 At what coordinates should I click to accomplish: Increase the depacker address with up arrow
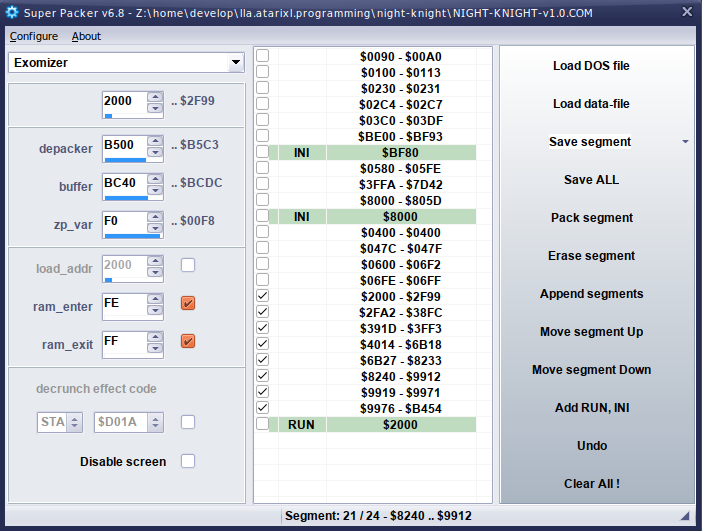(x=155, y=140)
